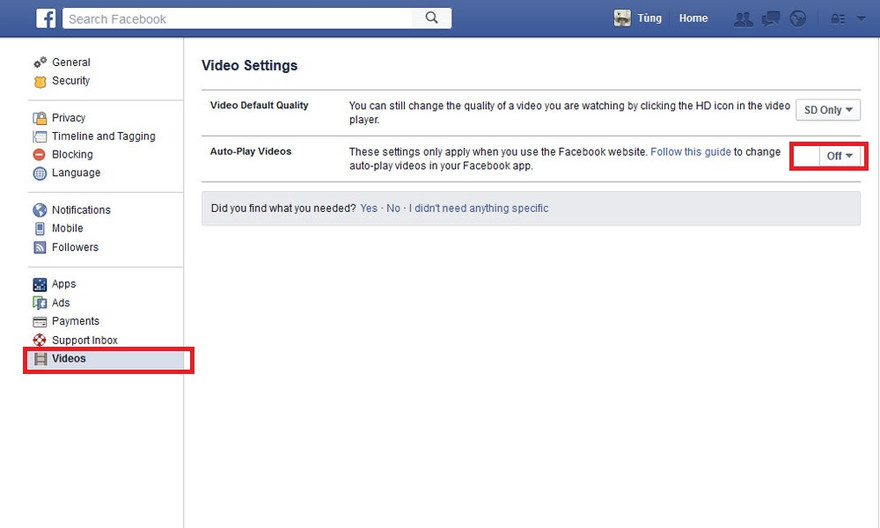The width and height of the screenshot is (880, 528).
Task: Open the messages icon in header
Action: [771, 19]
